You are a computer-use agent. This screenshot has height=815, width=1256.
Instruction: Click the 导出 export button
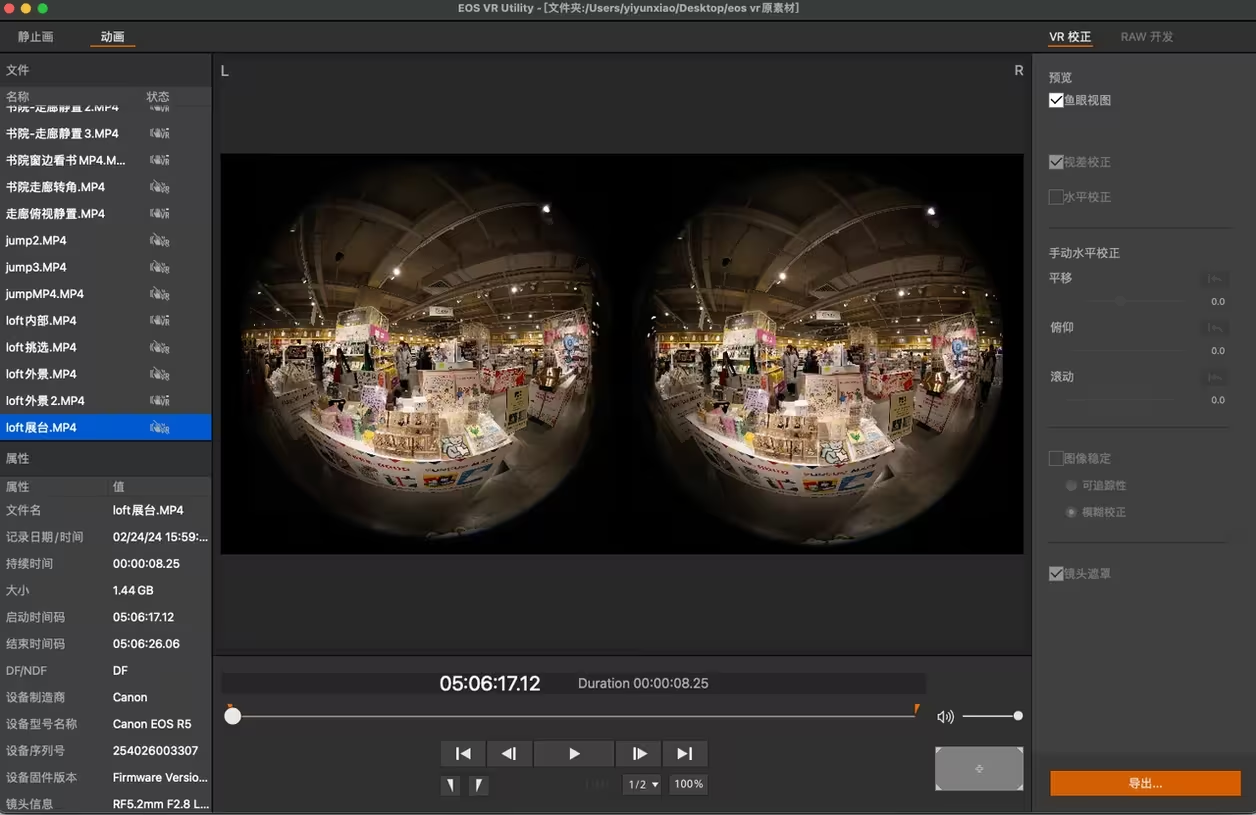tap(1145, 783)
